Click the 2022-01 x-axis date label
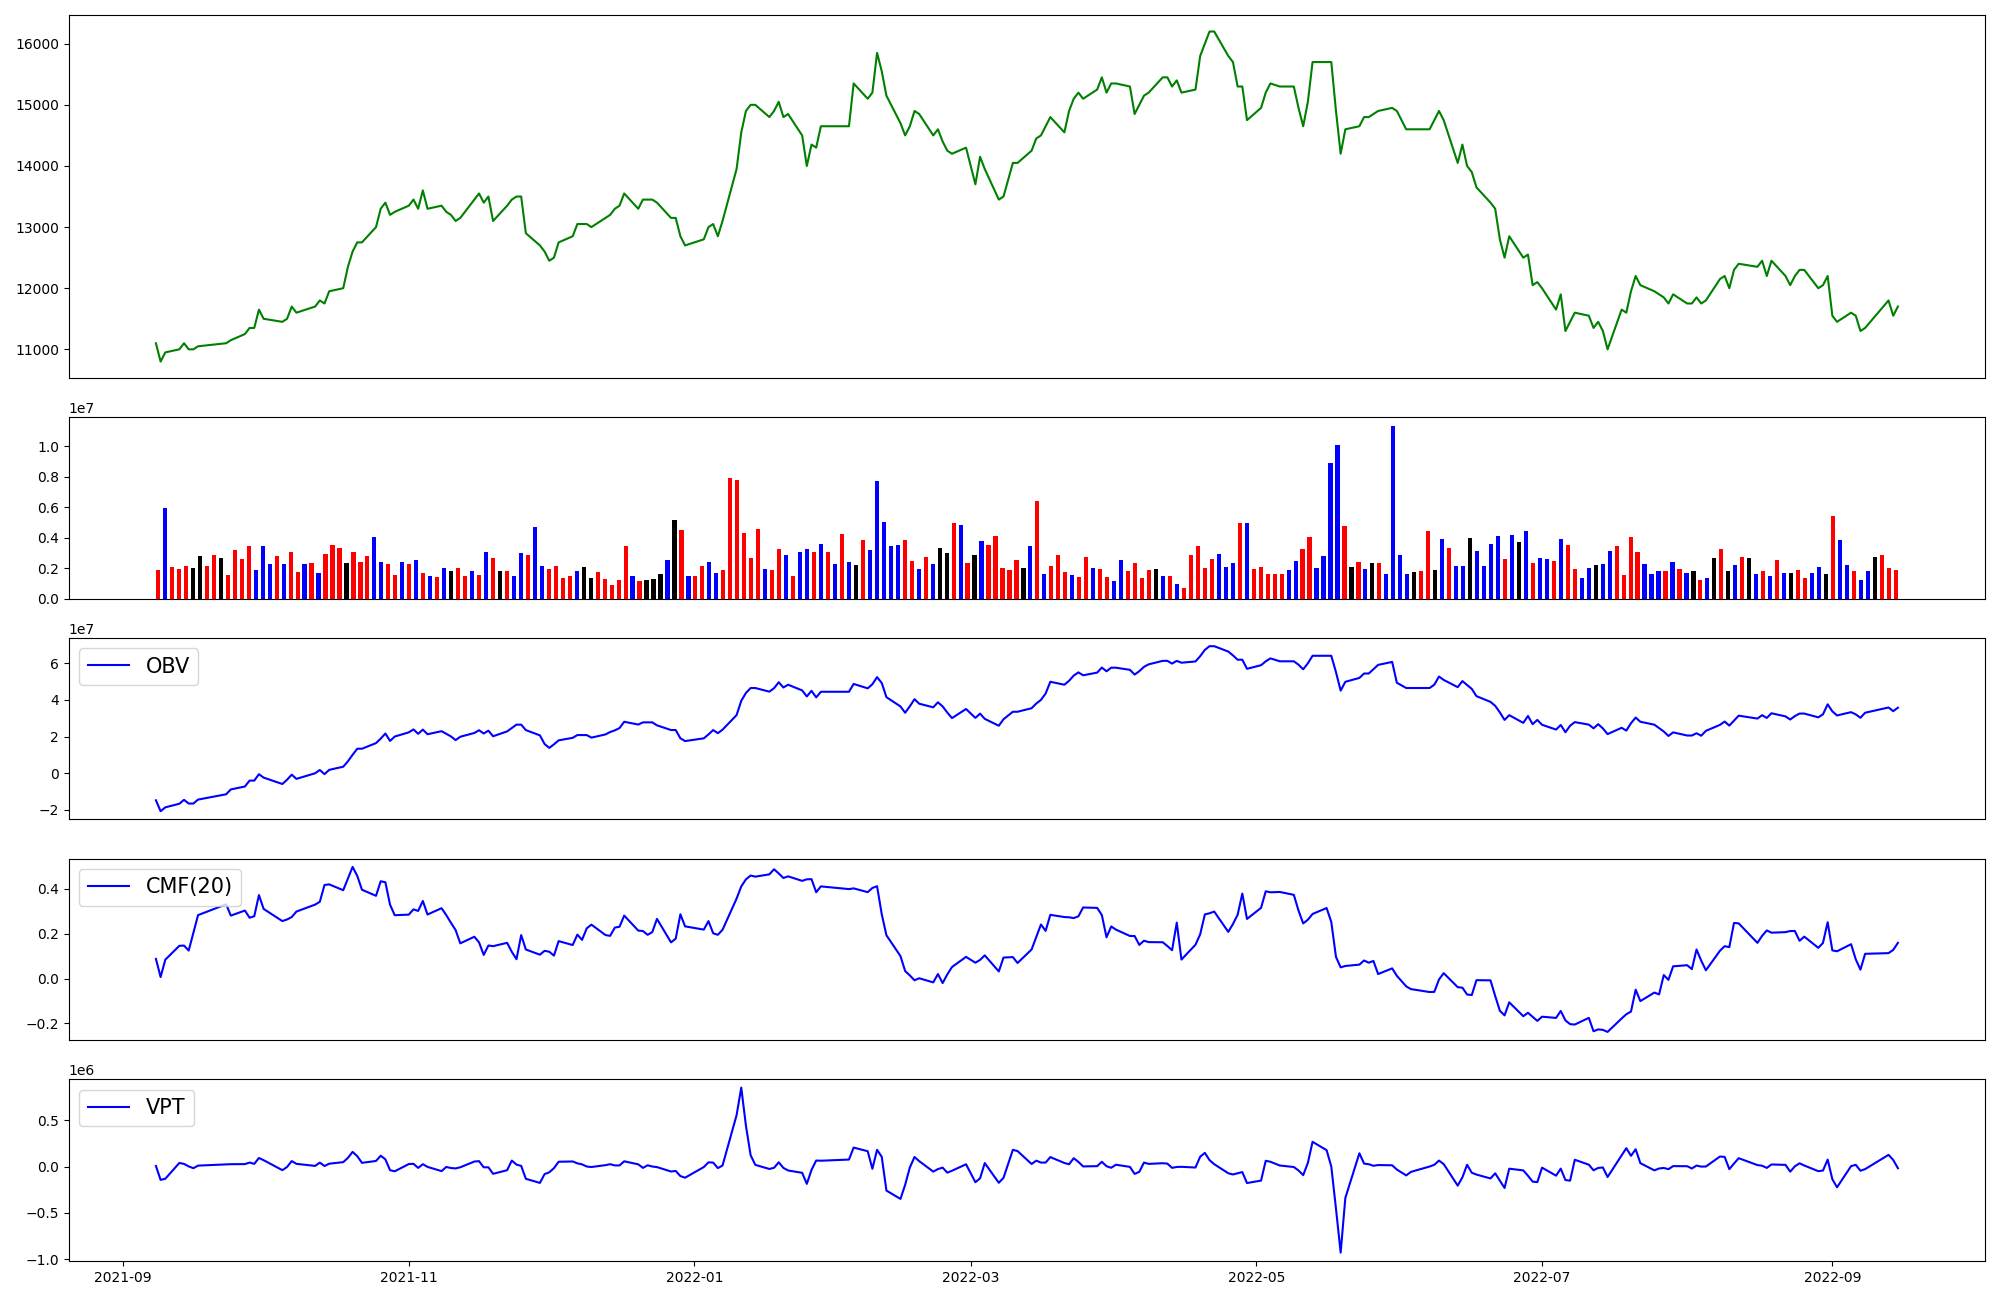The height and width of the screenshot is (1300, 2000). [694, 1277]
